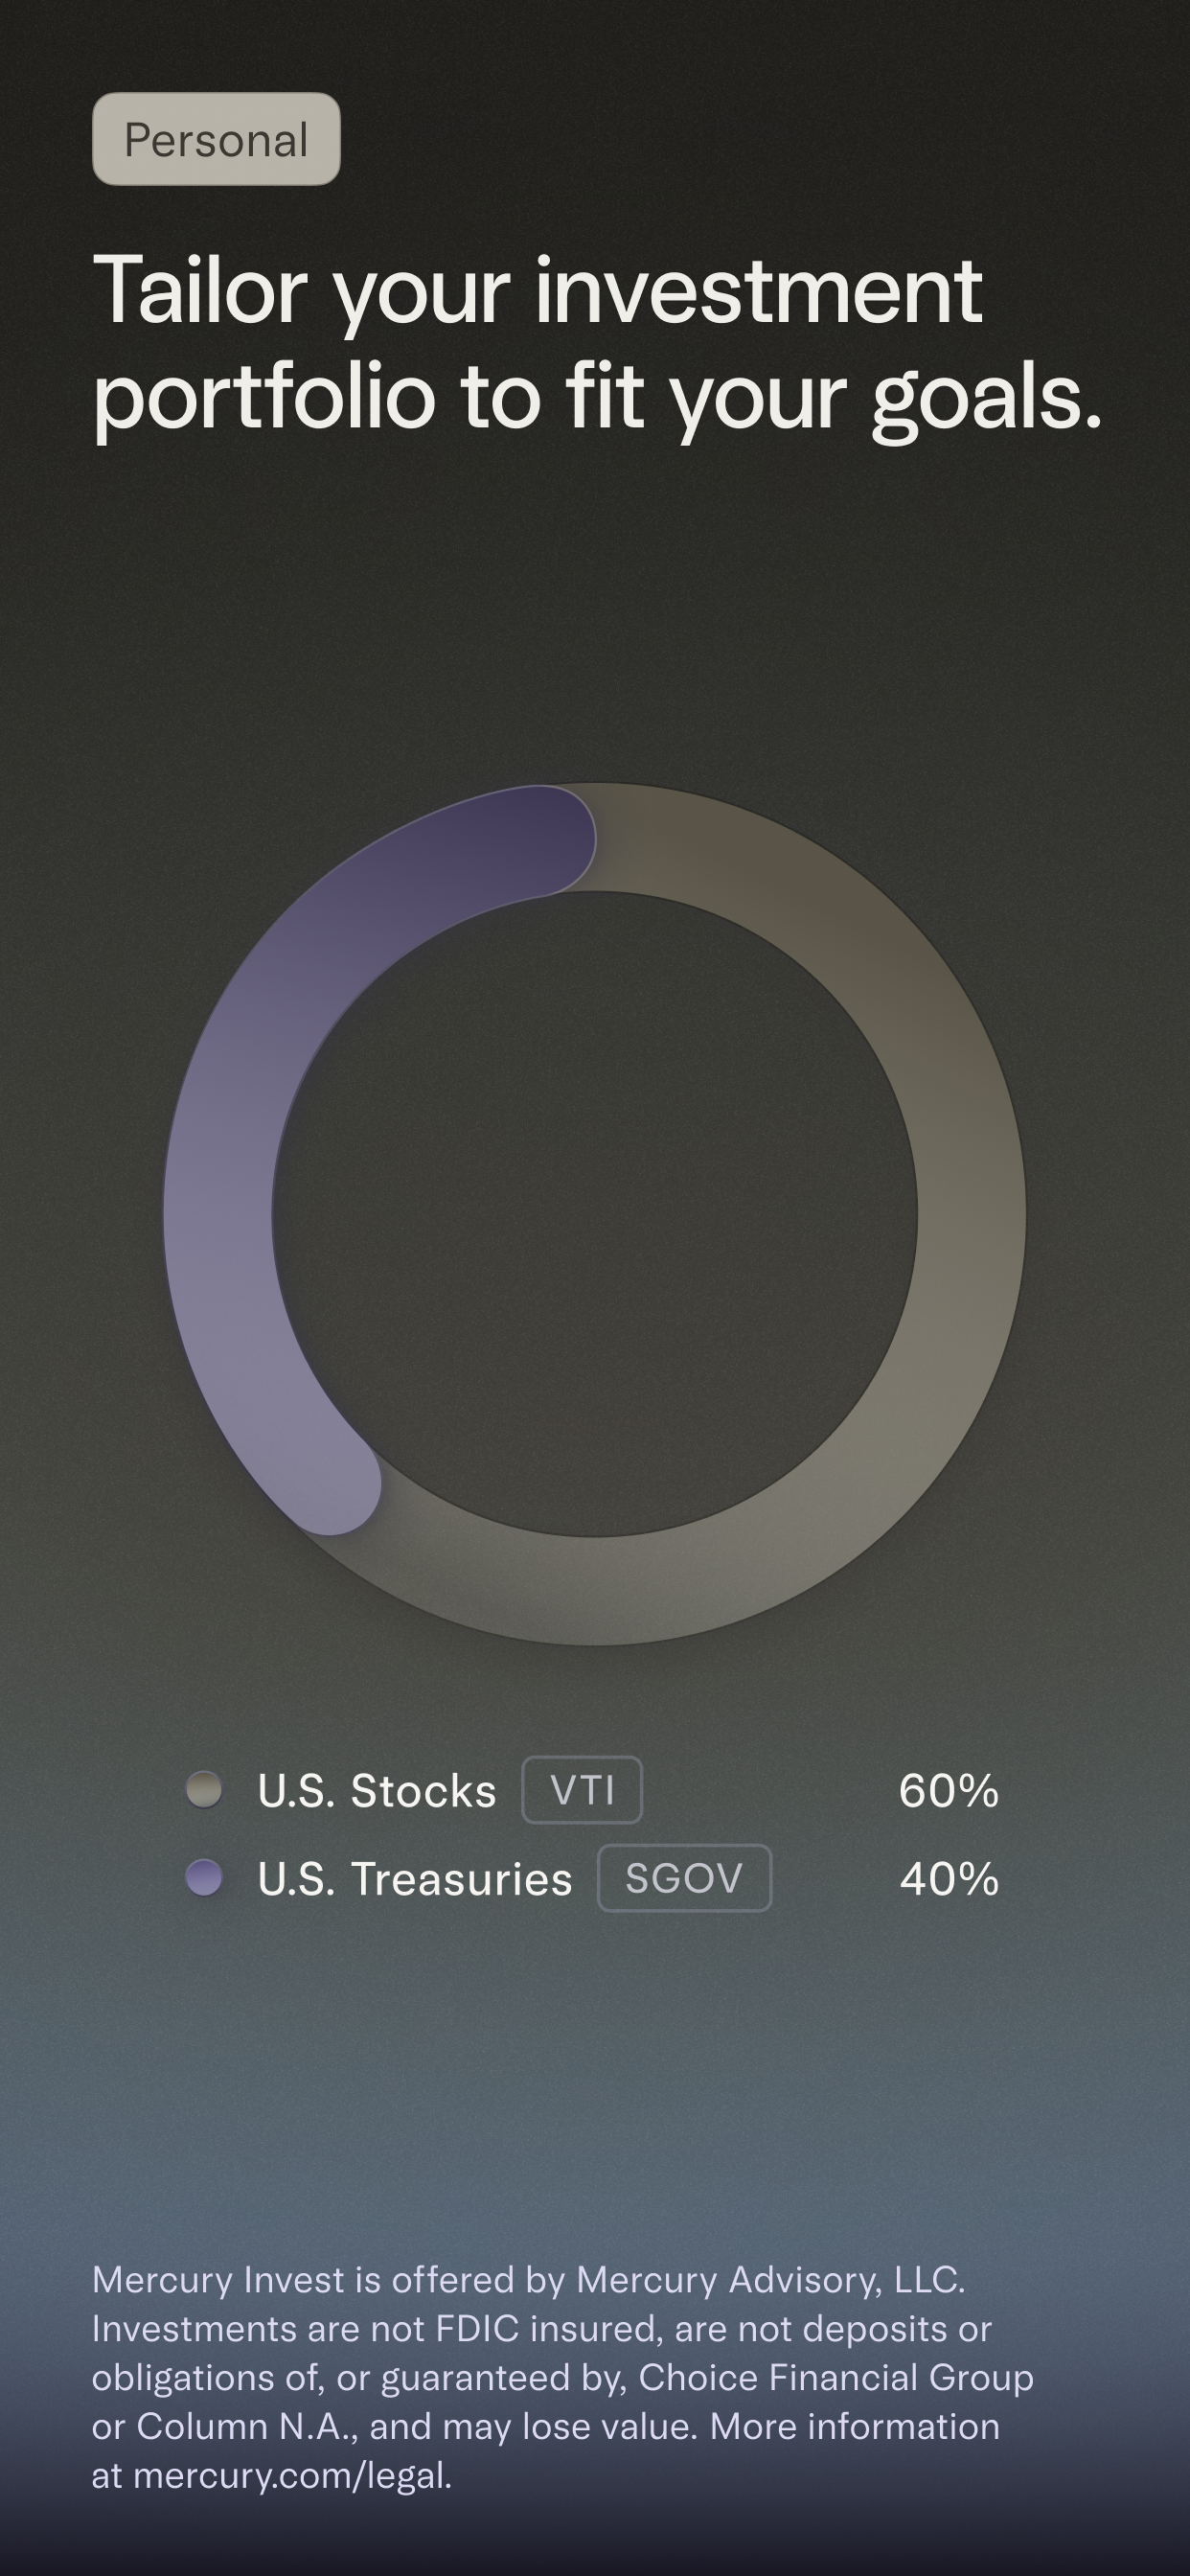Select the U.S. Treasuries legend dot
Viewport: 1190px width, 2576px height.
coord(207,1878)
